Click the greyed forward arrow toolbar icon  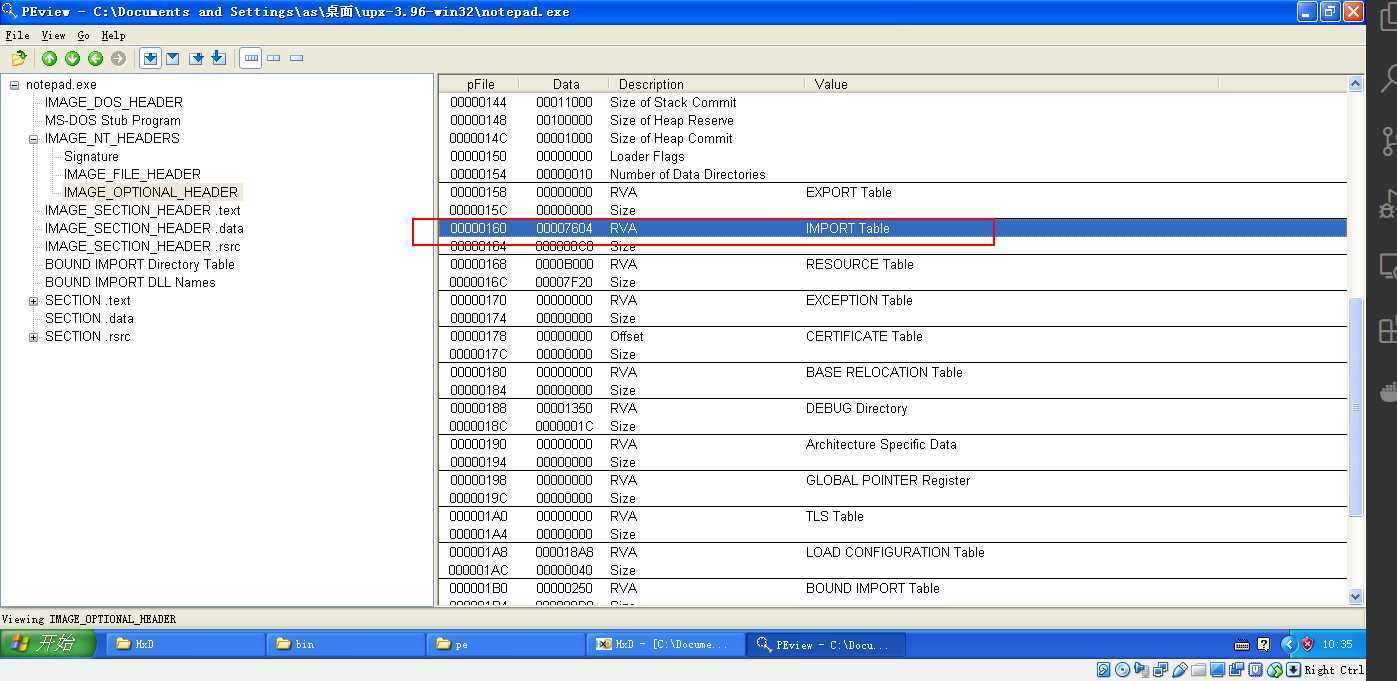tap(118, 58)
